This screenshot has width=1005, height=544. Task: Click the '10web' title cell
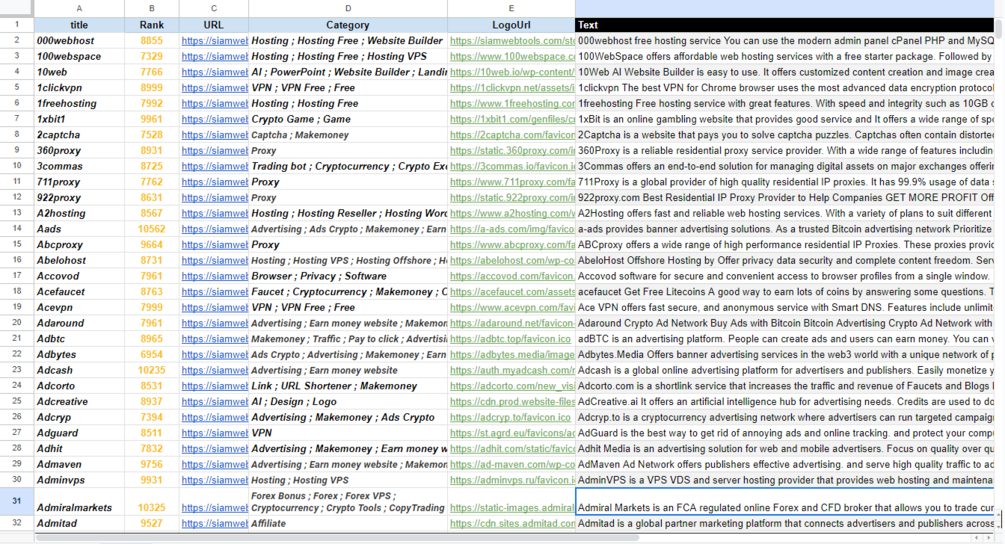click(x=79, y=72)
